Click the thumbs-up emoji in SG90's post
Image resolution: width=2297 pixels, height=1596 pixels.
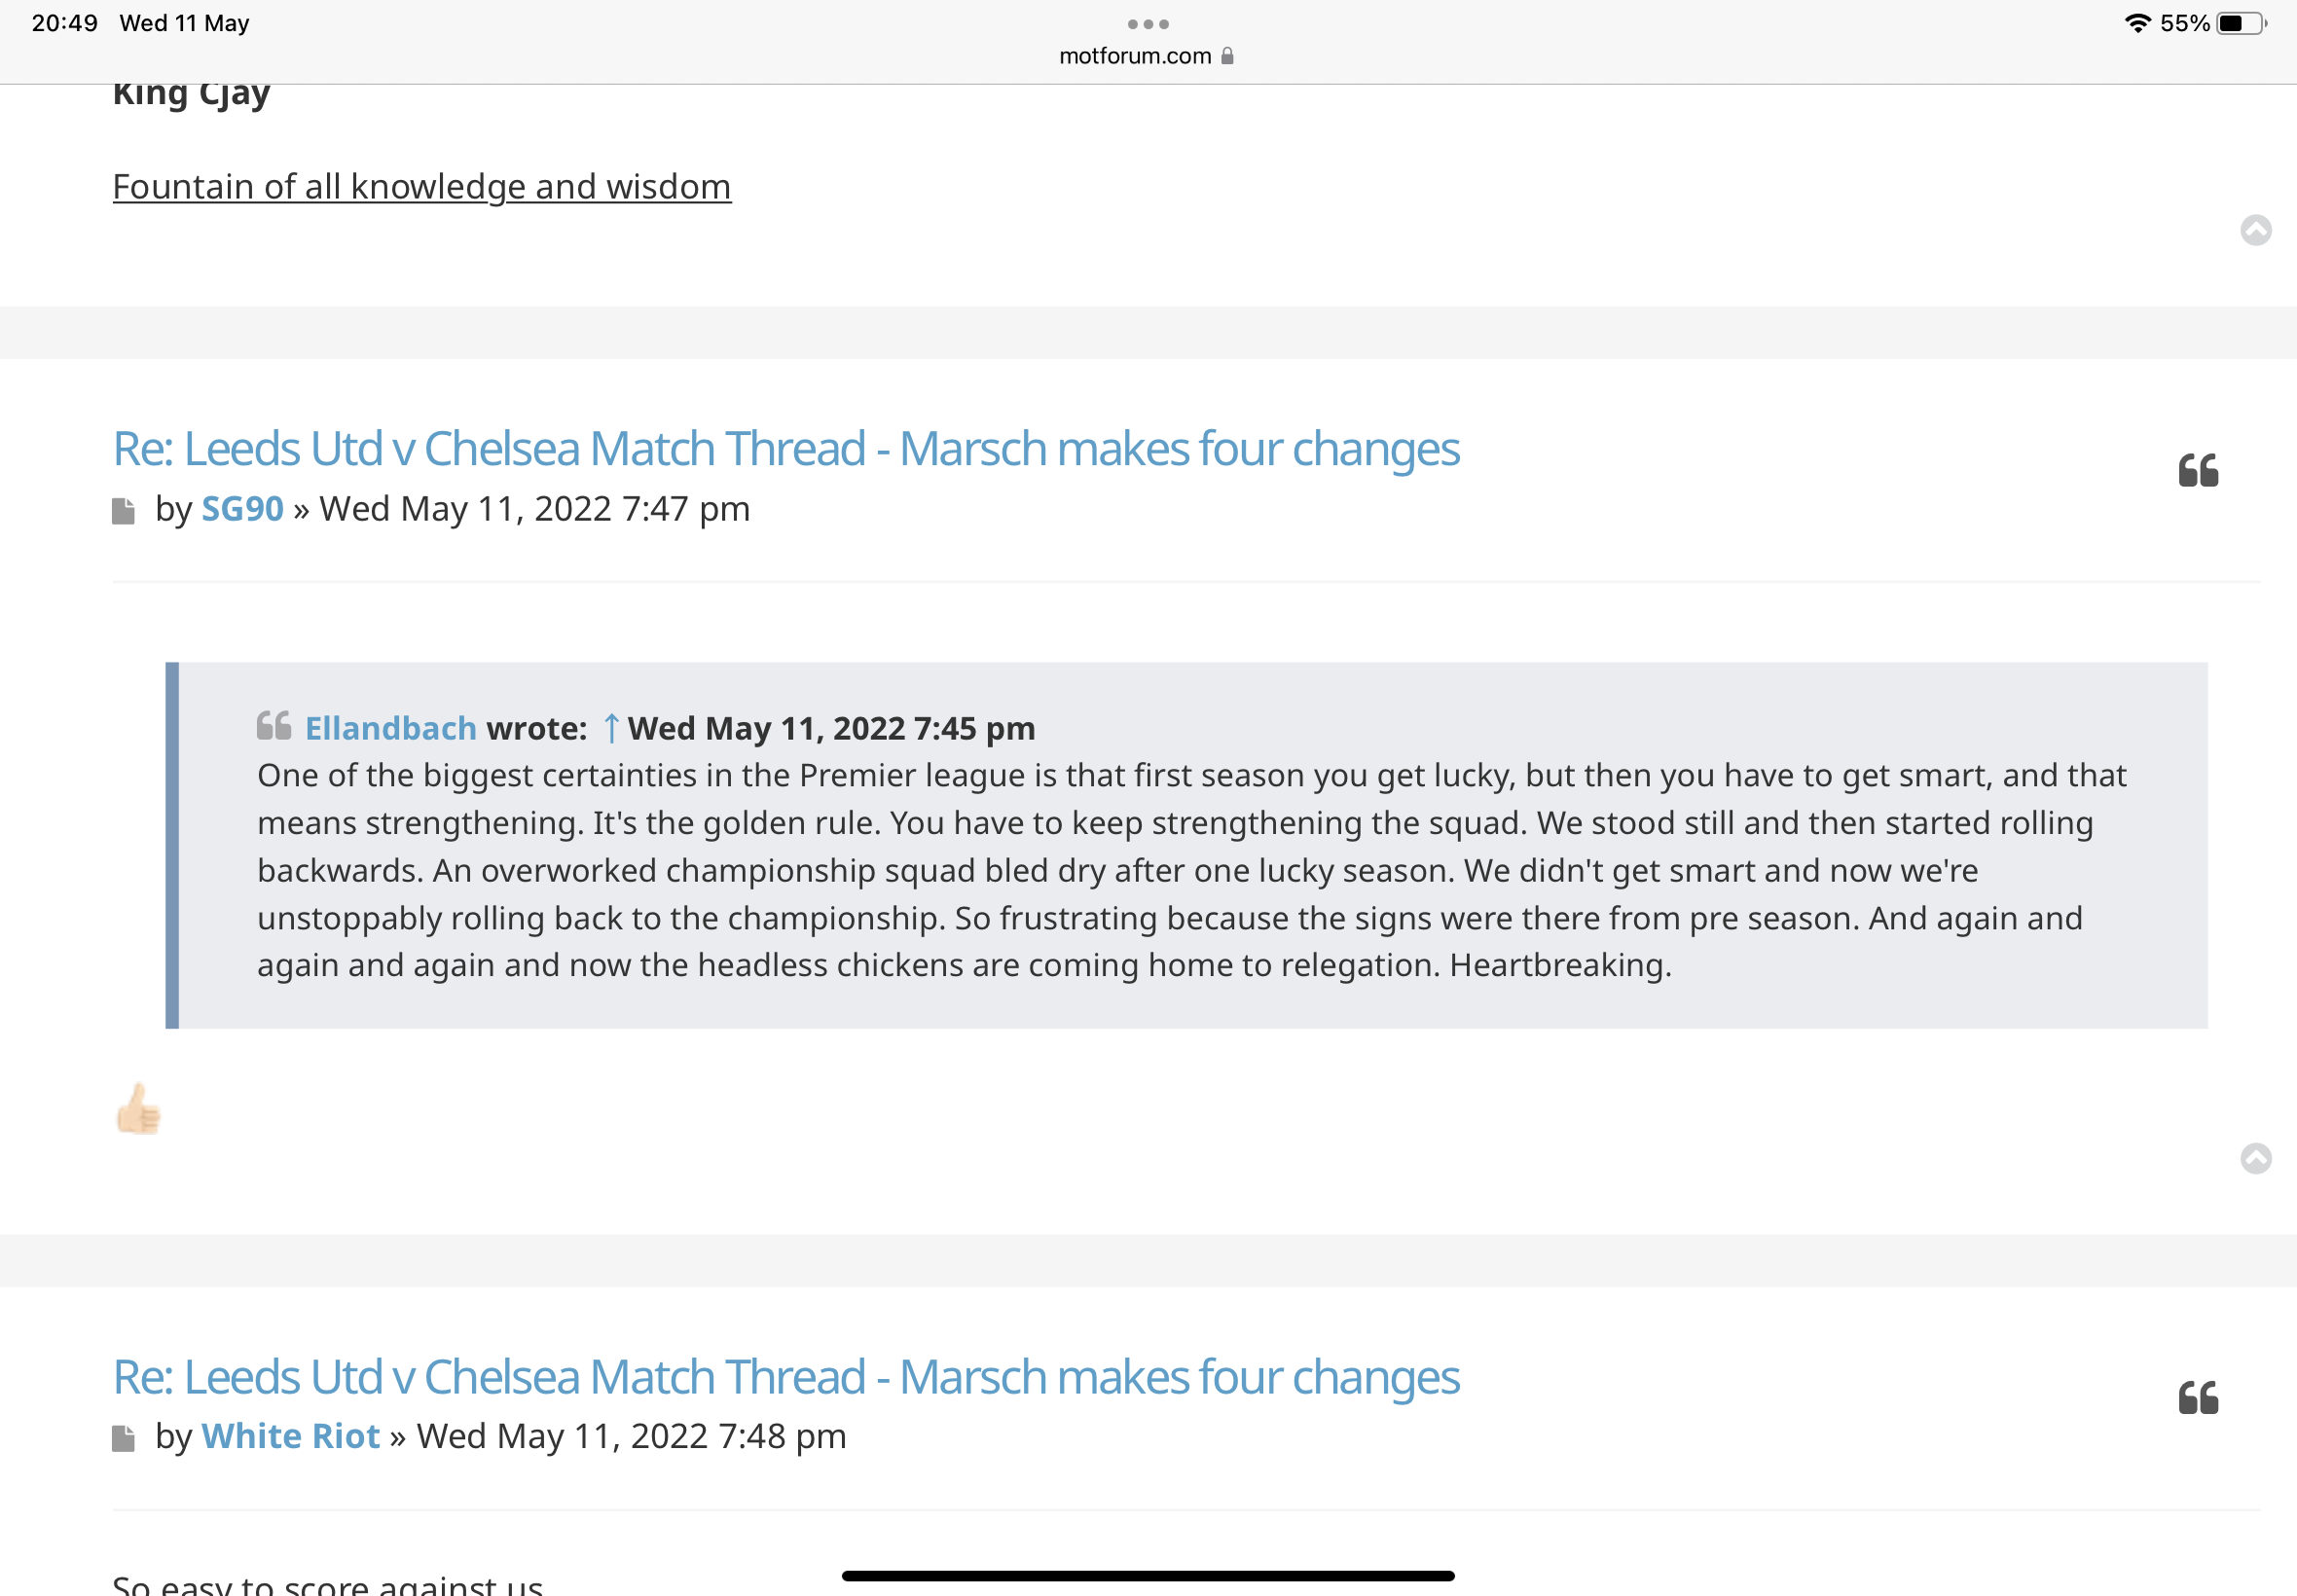coord(138,1108)
